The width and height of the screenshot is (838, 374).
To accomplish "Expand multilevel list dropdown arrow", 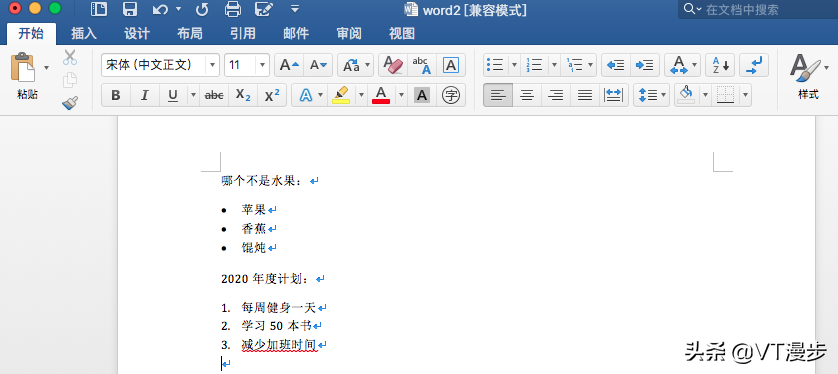I will (591, 65).
